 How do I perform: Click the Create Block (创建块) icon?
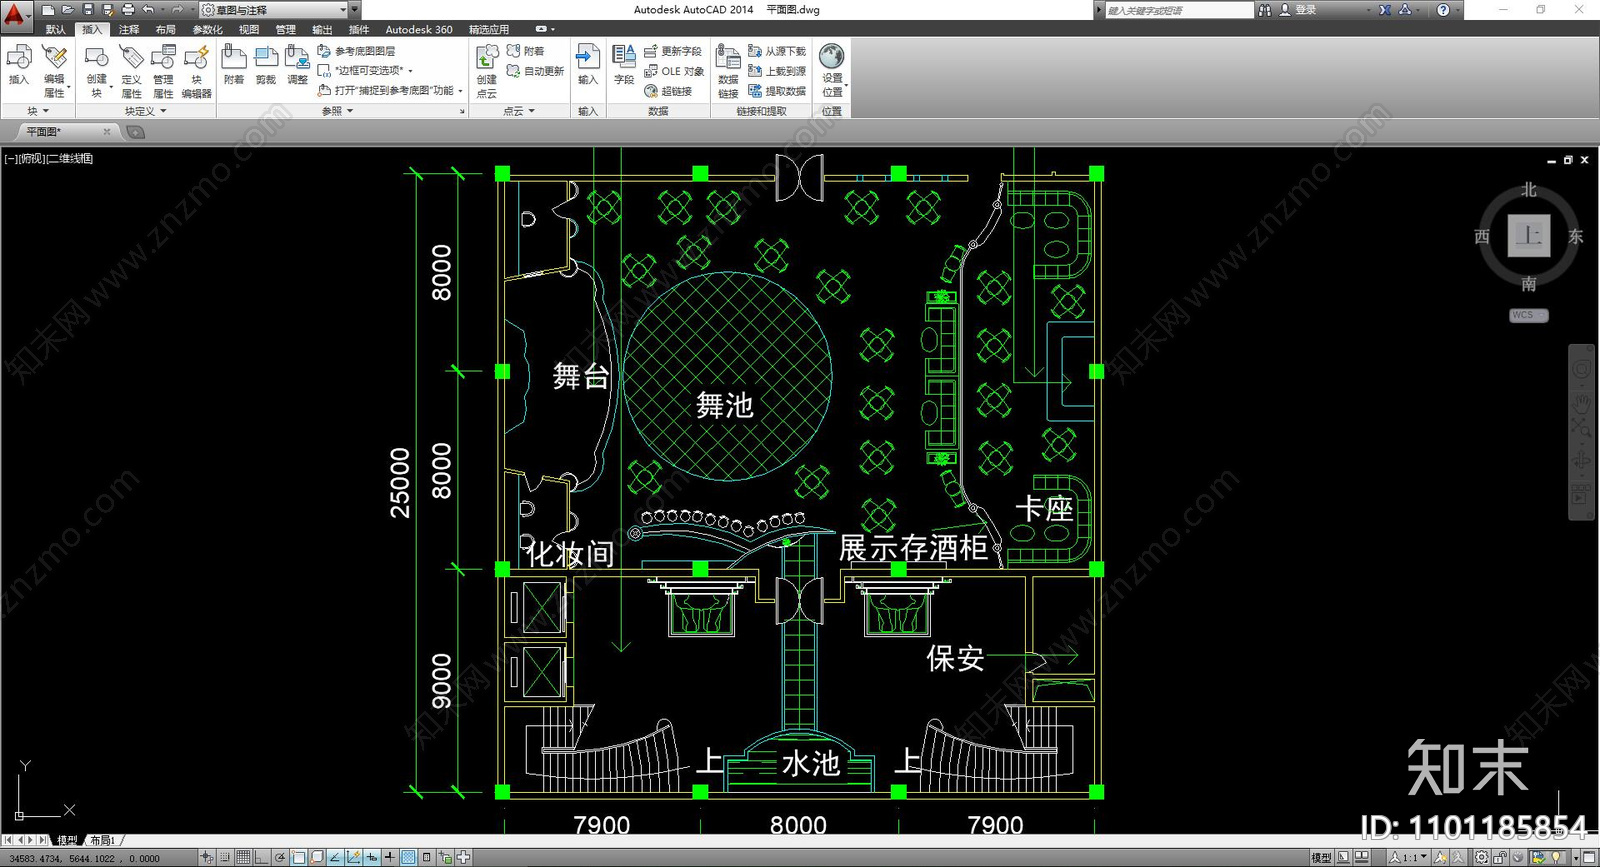(x=97, y=58)
